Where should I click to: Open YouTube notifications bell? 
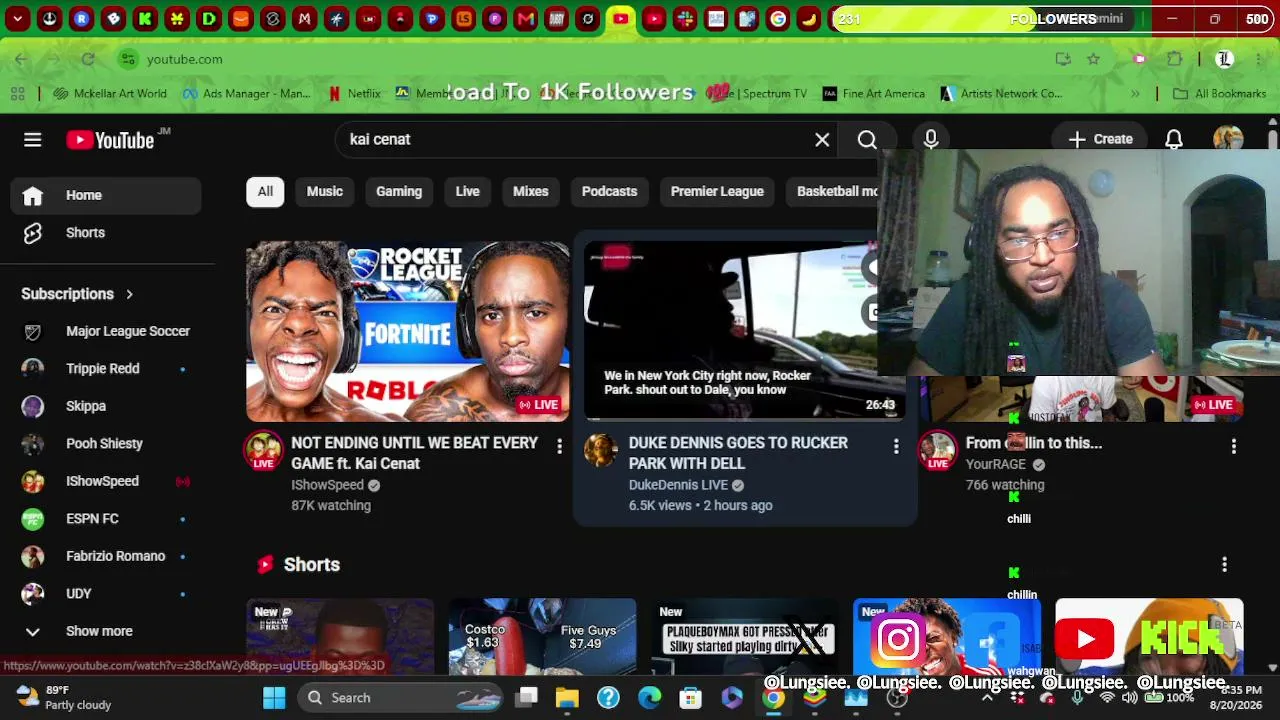click(1174, 140)
